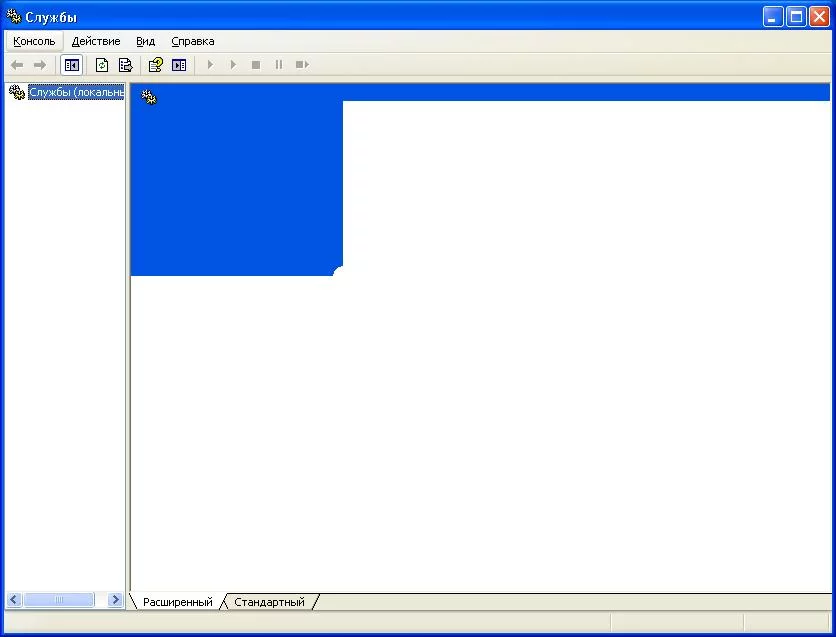This screenshot has width=836, height=637.
Task: Click the left arrow of the tree scrollbar
Action: tap(14, 600)
